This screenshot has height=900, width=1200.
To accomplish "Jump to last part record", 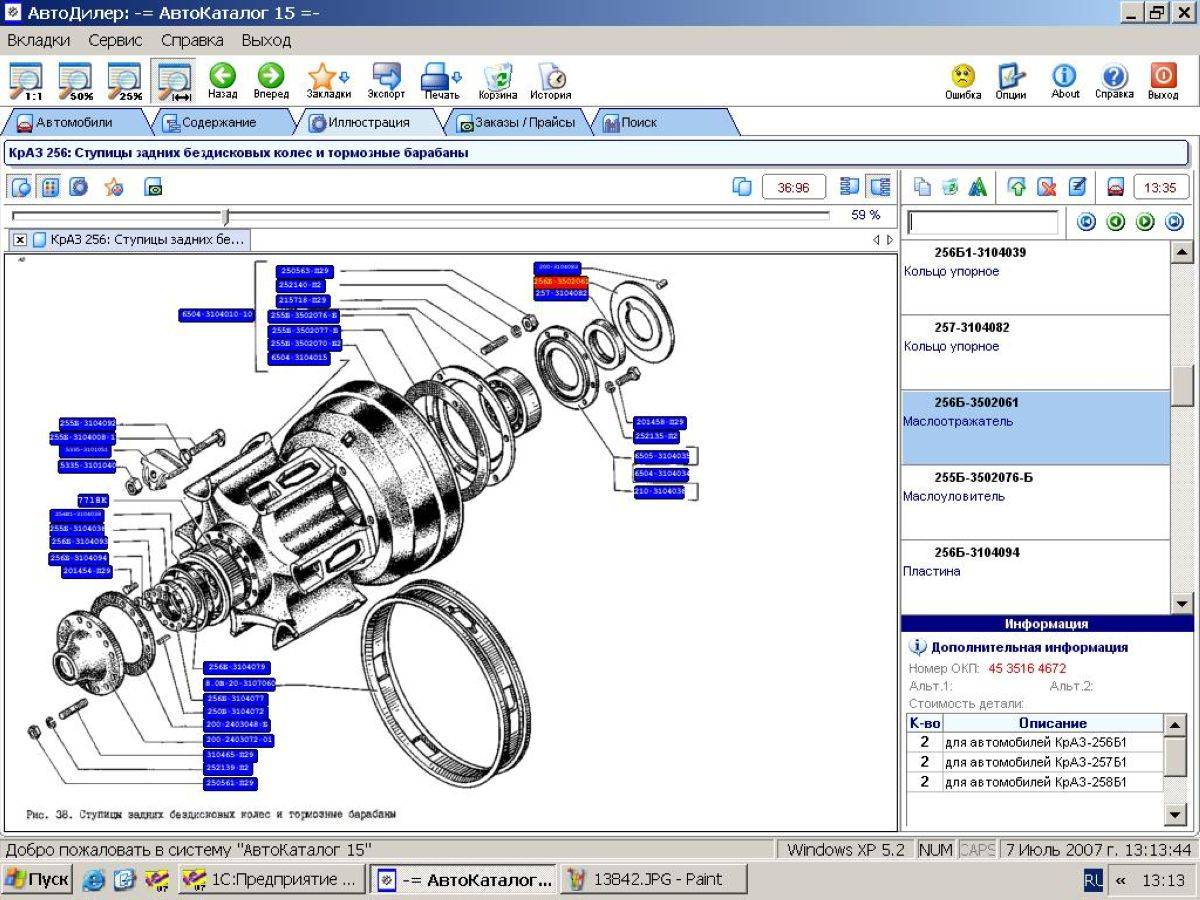I will [x=1174, y=222].
